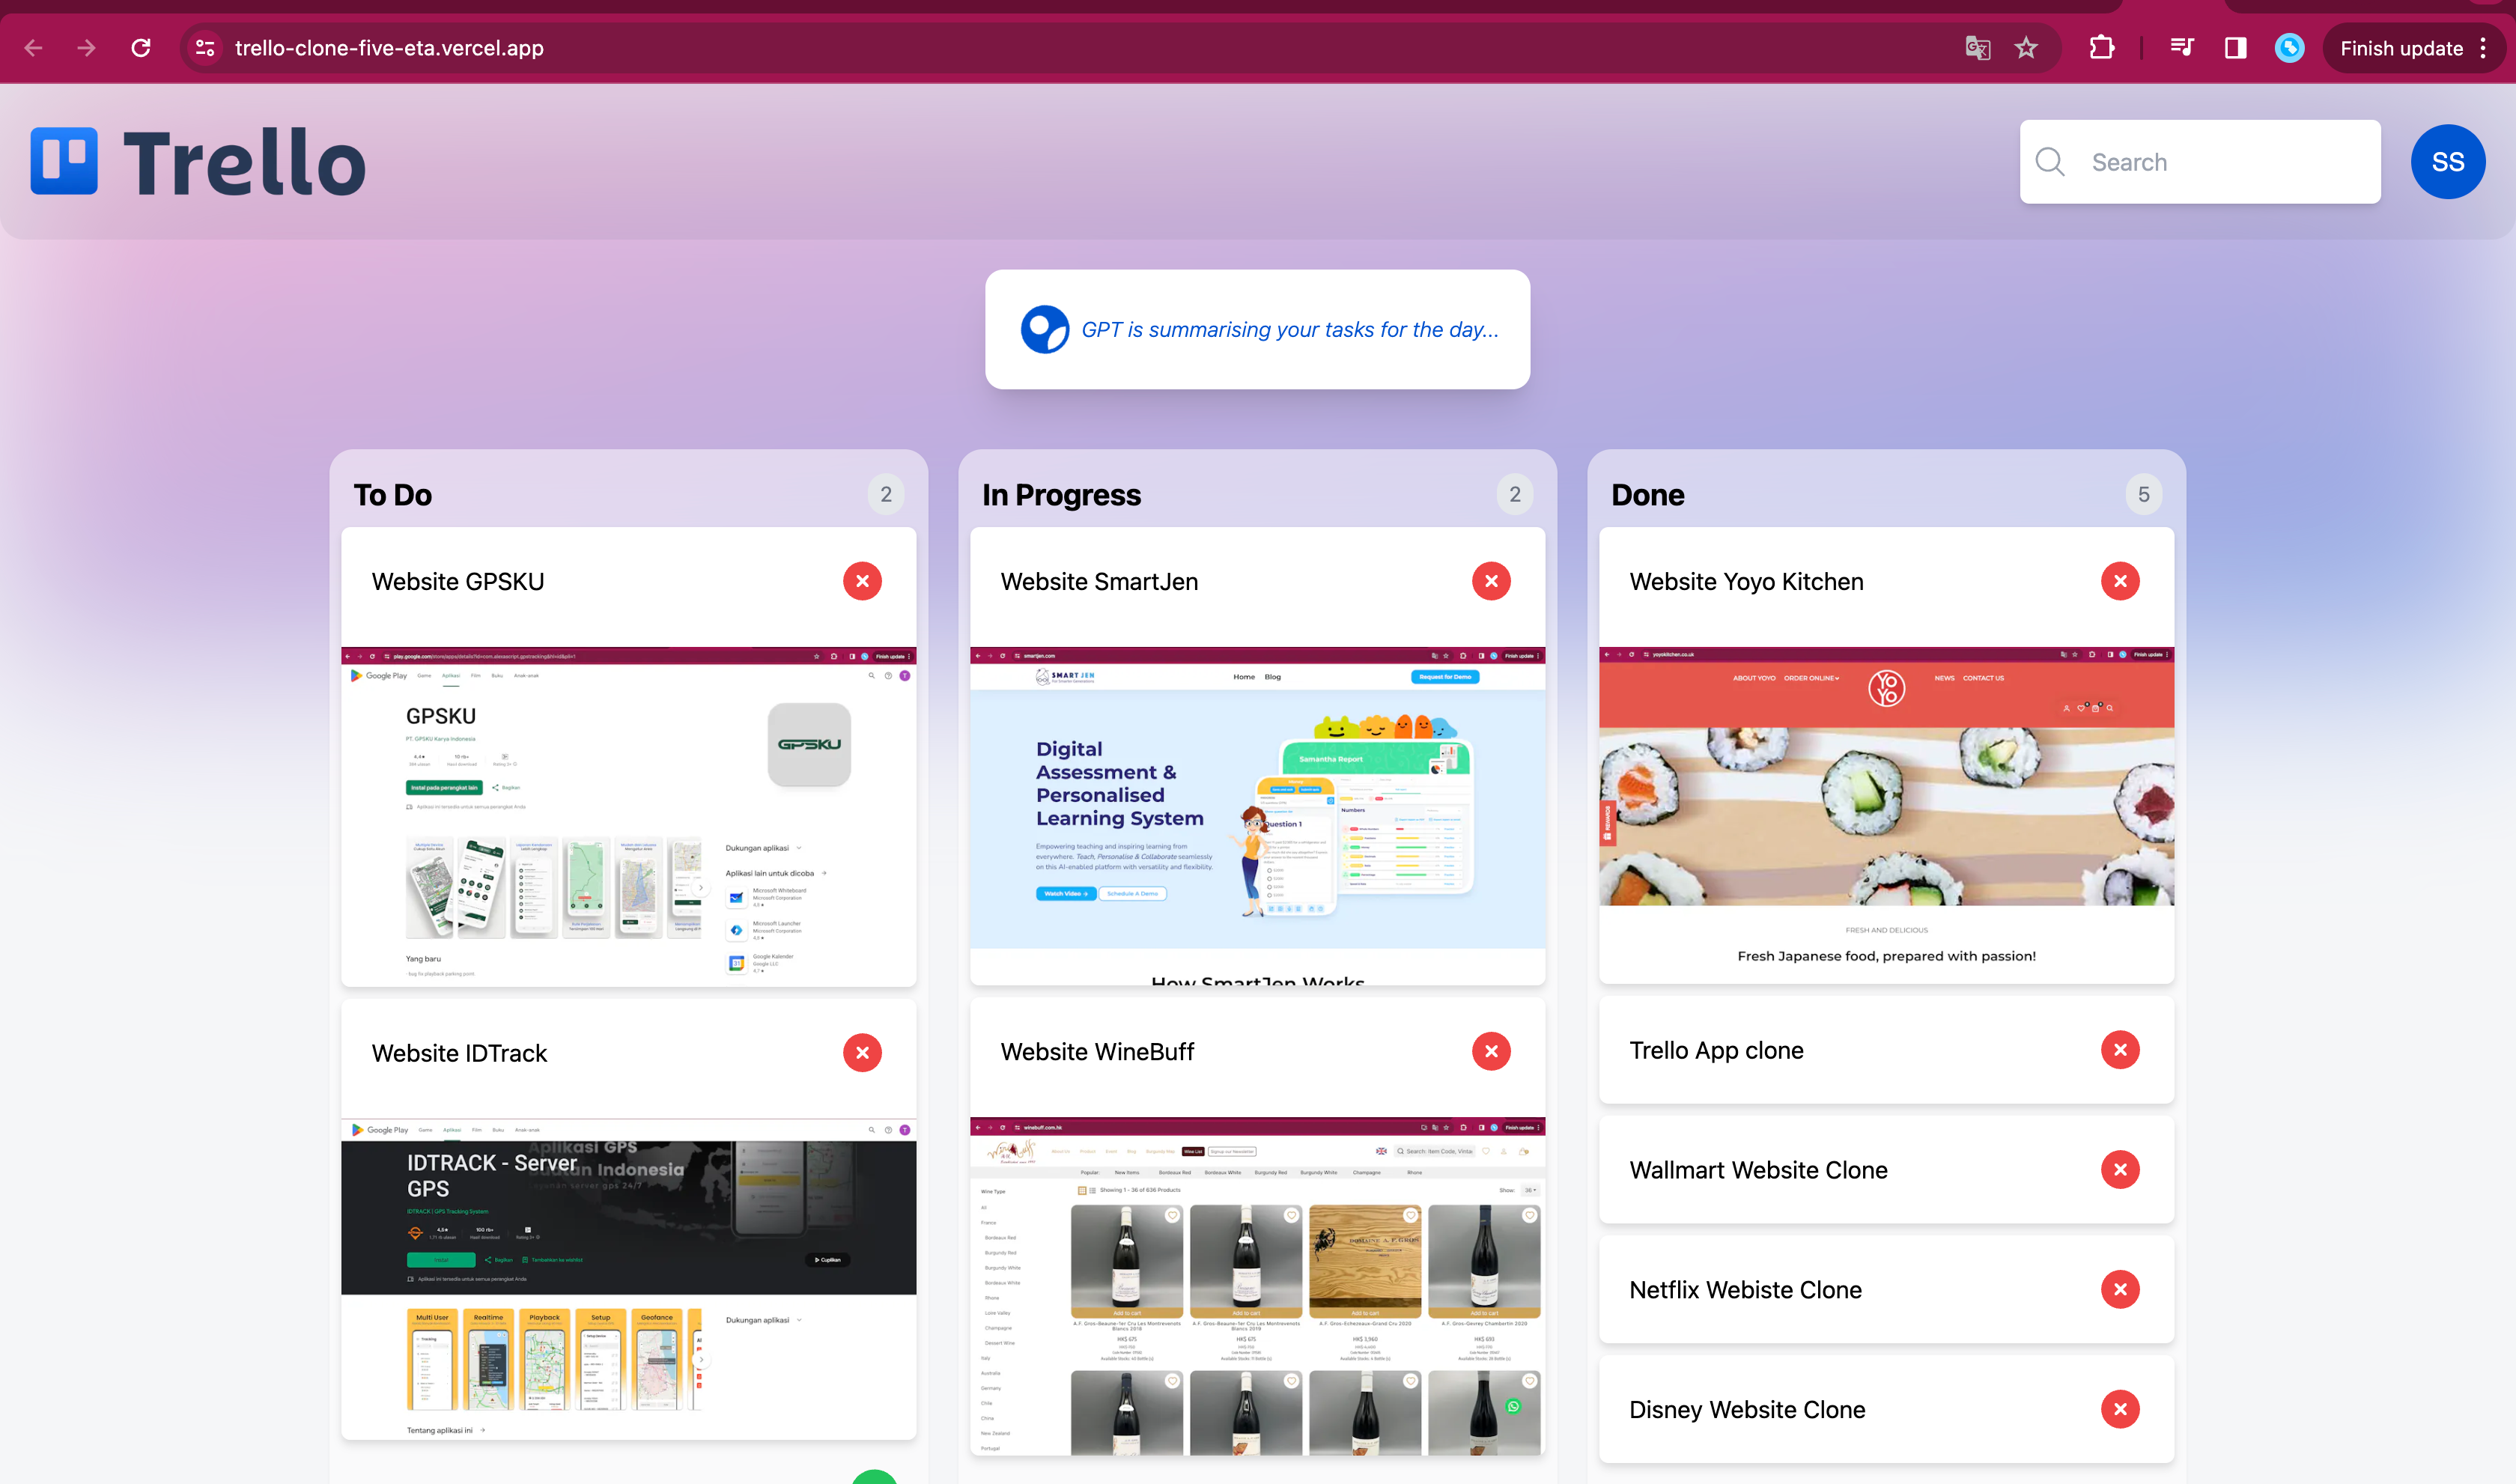
Task: Delete the Website WineBuff card
Action: [x=1491, y=1051]
